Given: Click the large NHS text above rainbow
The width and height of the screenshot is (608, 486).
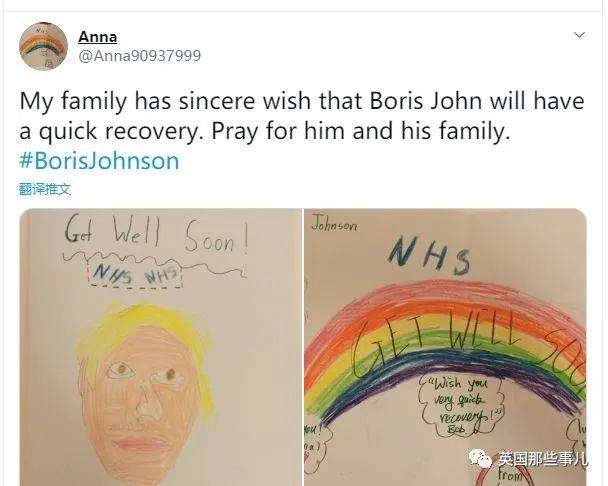Looking at the screenshot, I should coord(429,255).
